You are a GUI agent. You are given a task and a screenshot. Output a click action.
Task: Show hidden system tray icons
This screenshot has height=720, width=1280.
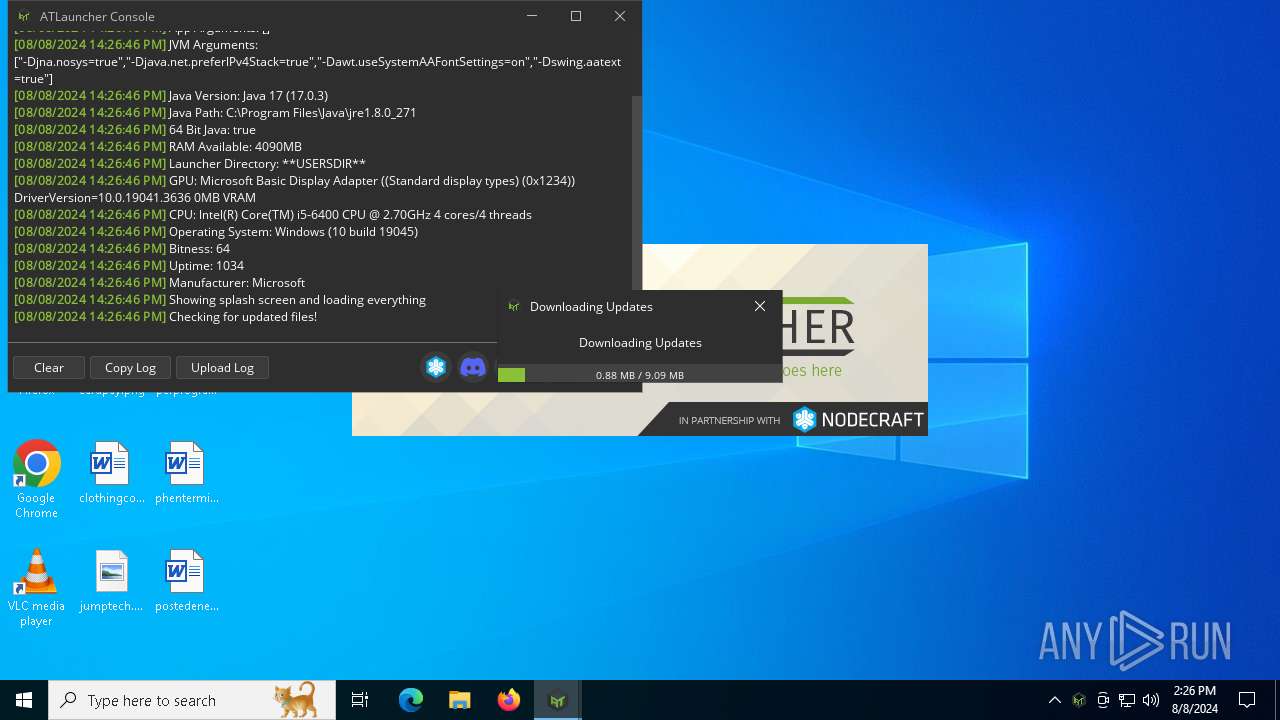point(1054,700)
